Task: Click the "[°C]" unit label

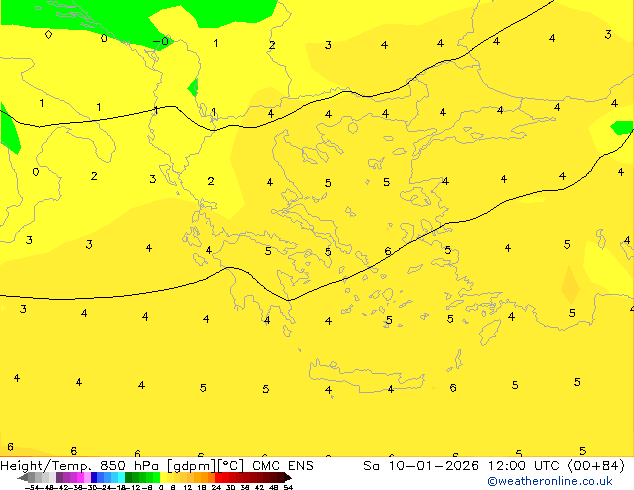Action: click(x=231, y=466)
